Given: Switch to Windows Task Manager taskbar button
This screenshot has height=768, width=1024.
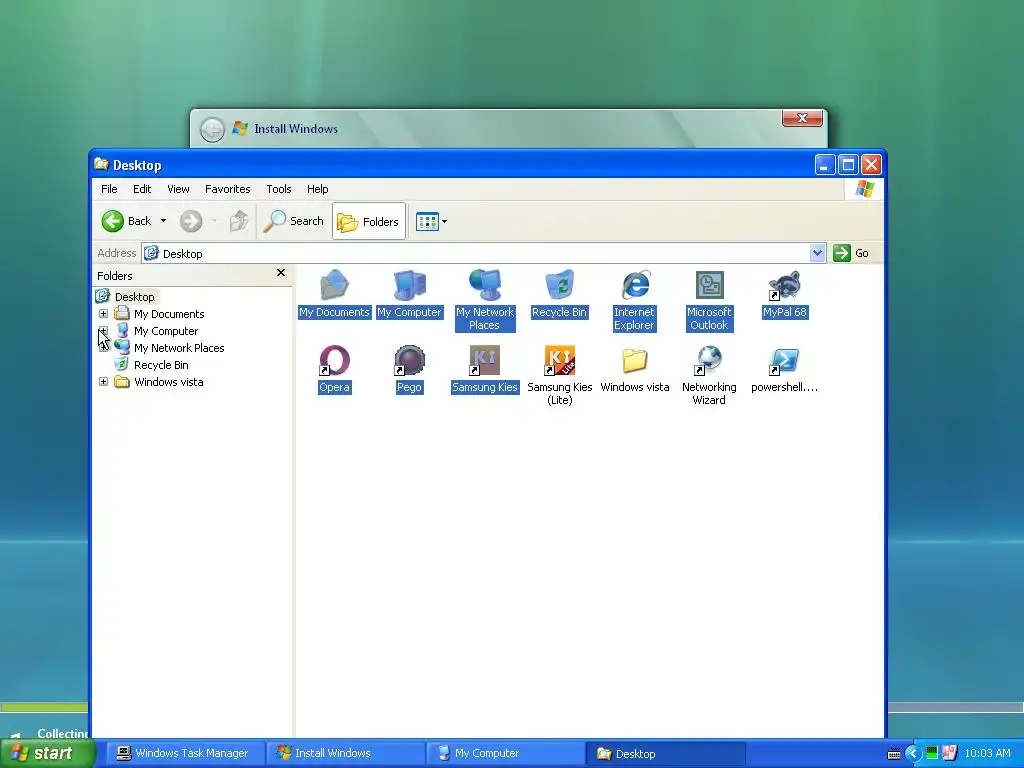Looking at the screenshot, I should click(x=185, y=753).
